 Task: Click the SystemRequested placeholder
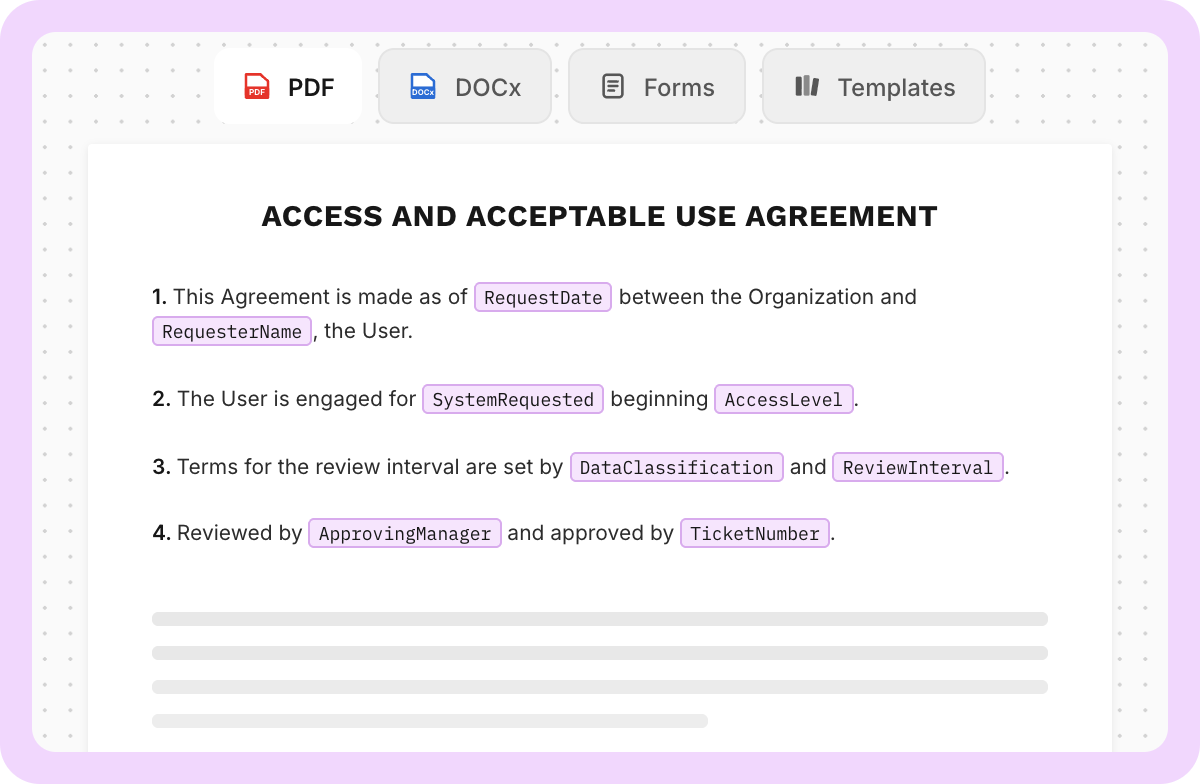coord(513,400)
